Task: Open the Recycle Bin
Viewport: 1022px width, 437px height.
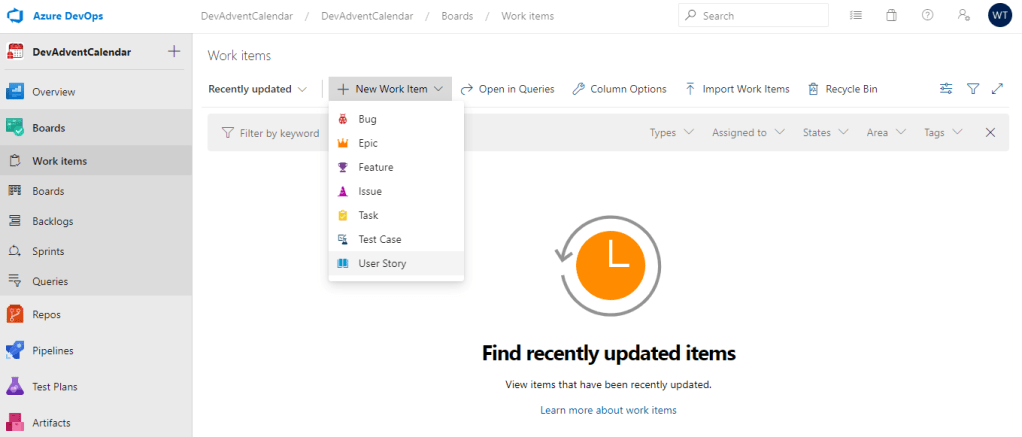Action: tap(842, 89)
